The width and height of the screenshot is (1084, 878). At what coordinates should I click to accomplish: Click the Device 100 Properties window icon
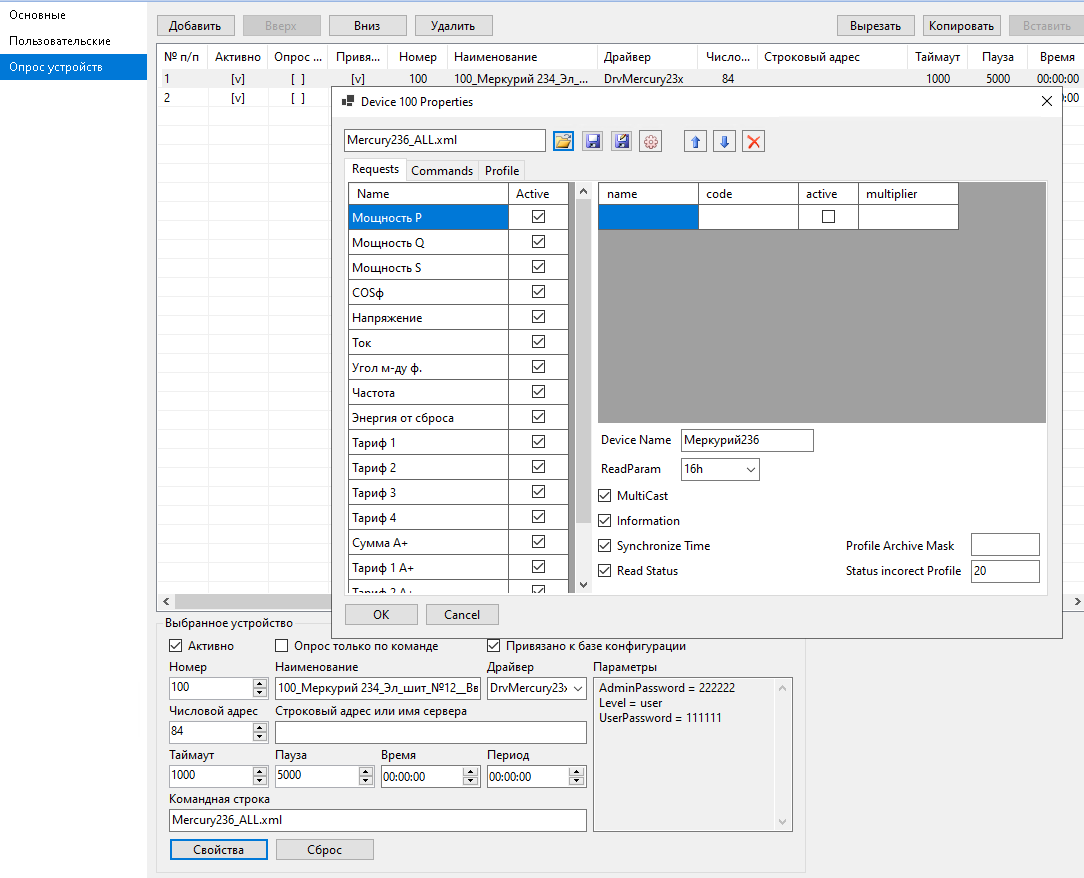(348, 102)
